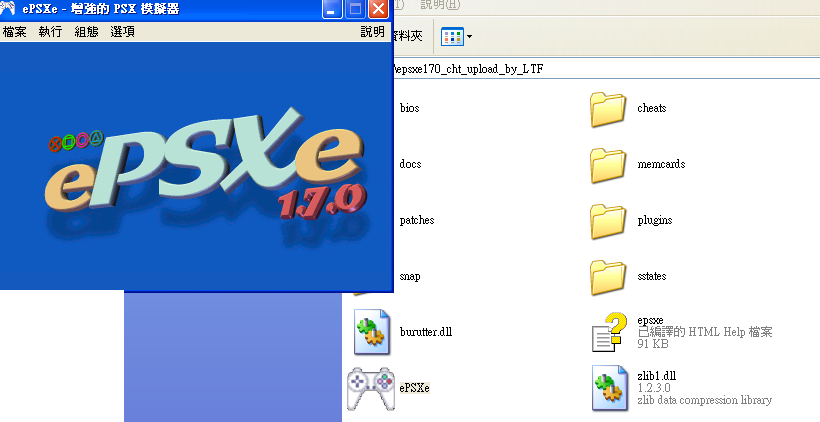Image resolution: width=820 pixels, height=422 pixels.
Task: Click the sstates folder label
Action: [x=652, y=276]
